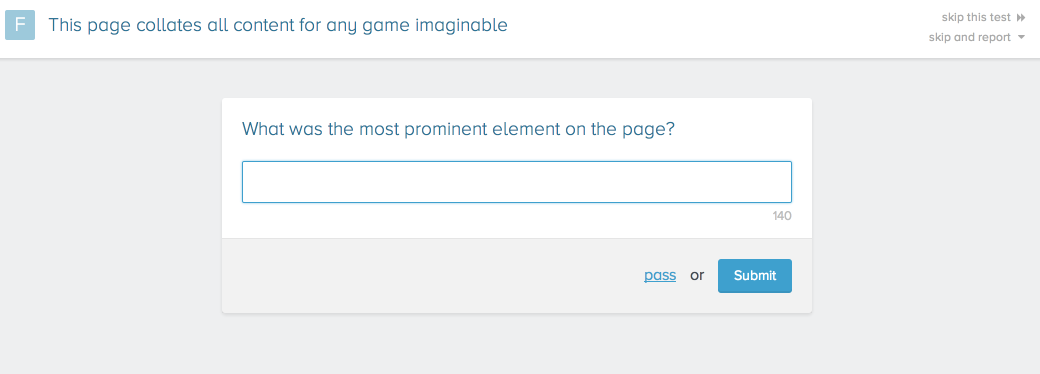Click the page title about game content
The image size is (1040, 374).
tap(278, 25)
